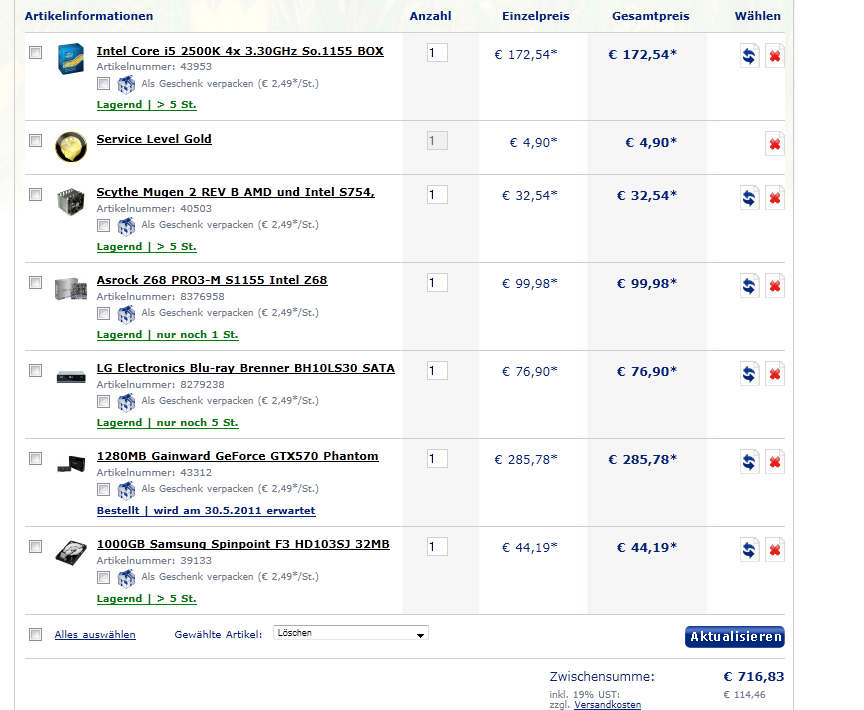Click quantity field for Intel Core i5
This screenshot has width=864, height=710.
[437, 53]
